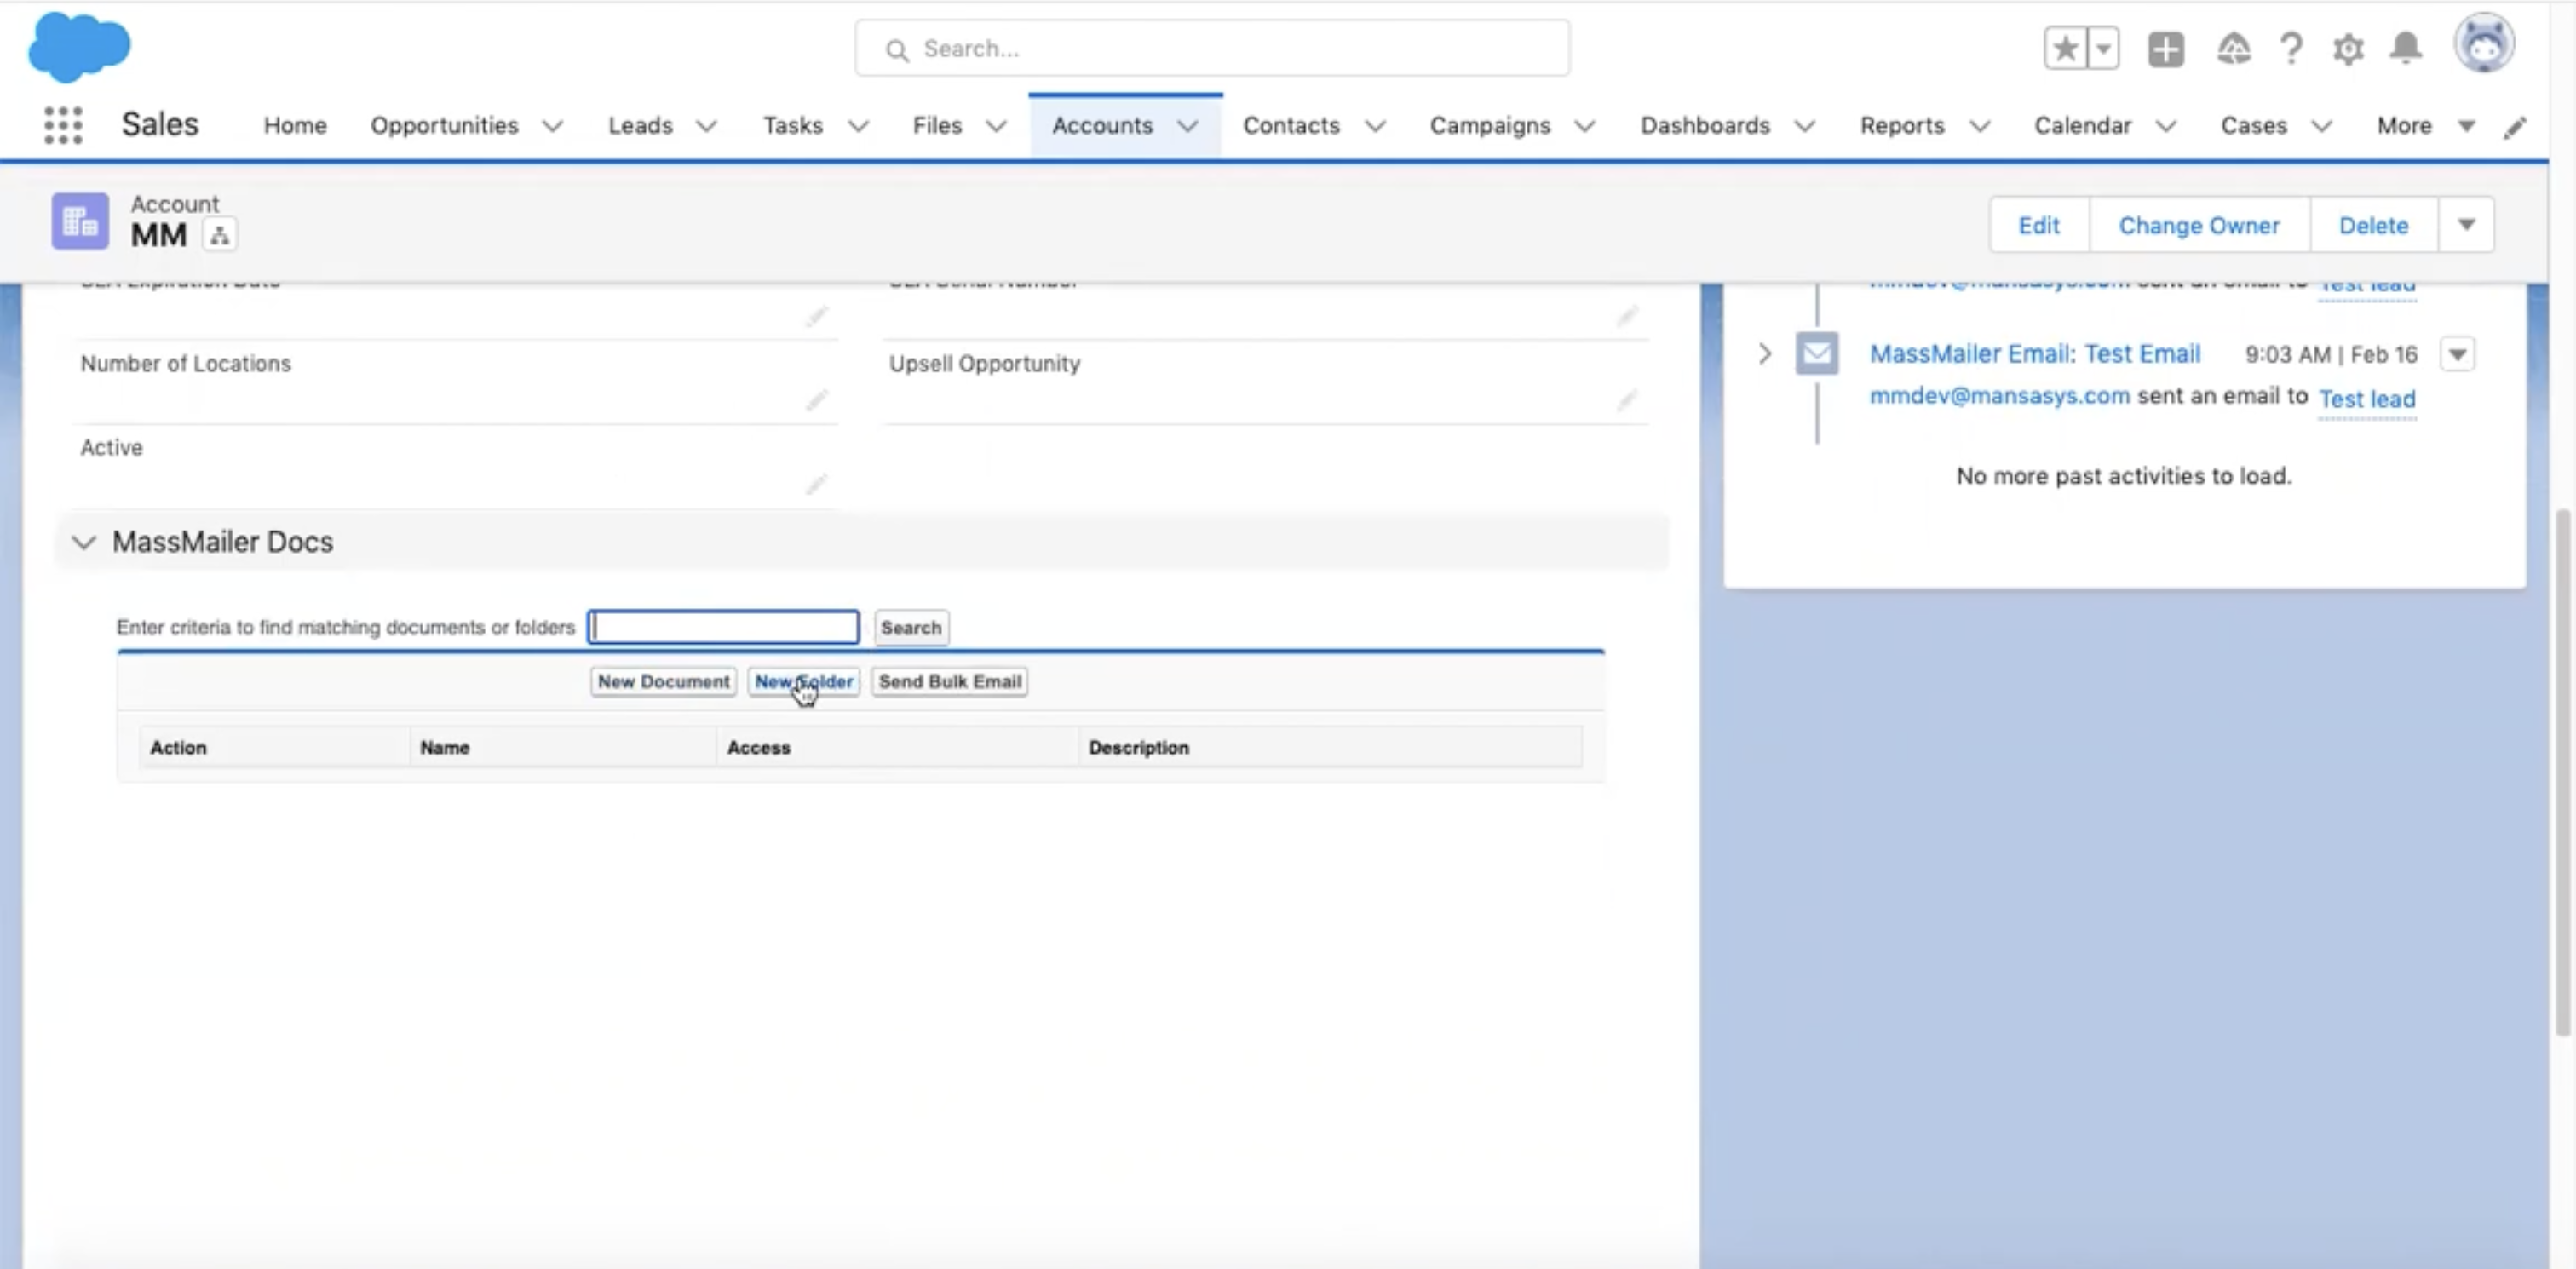The width and height of the screenshot is (2576, 1269).
Task: Expand the More navigation menu
Action: click(x=2426, y=126)
